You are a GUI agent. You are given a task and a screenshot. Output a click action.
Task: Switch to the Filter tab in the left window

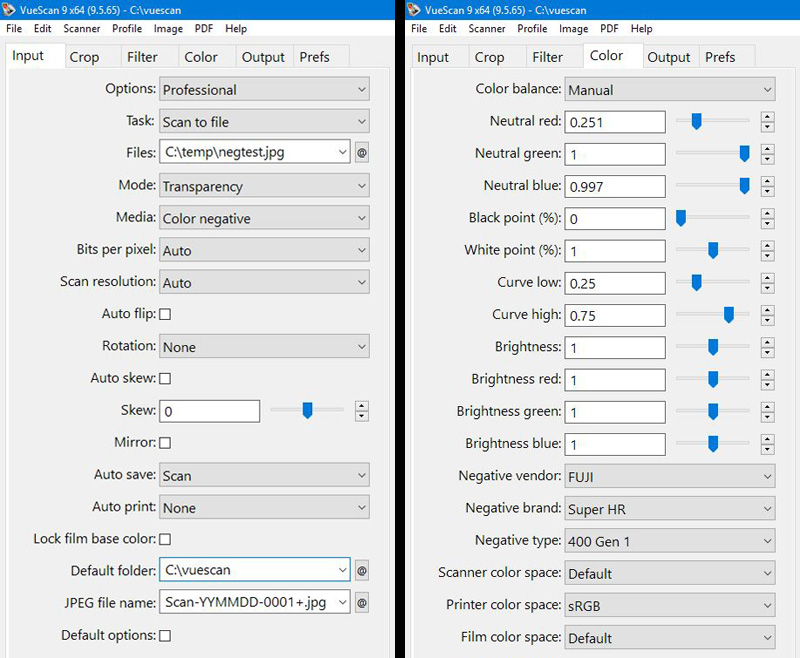click(x=142, y=57)
